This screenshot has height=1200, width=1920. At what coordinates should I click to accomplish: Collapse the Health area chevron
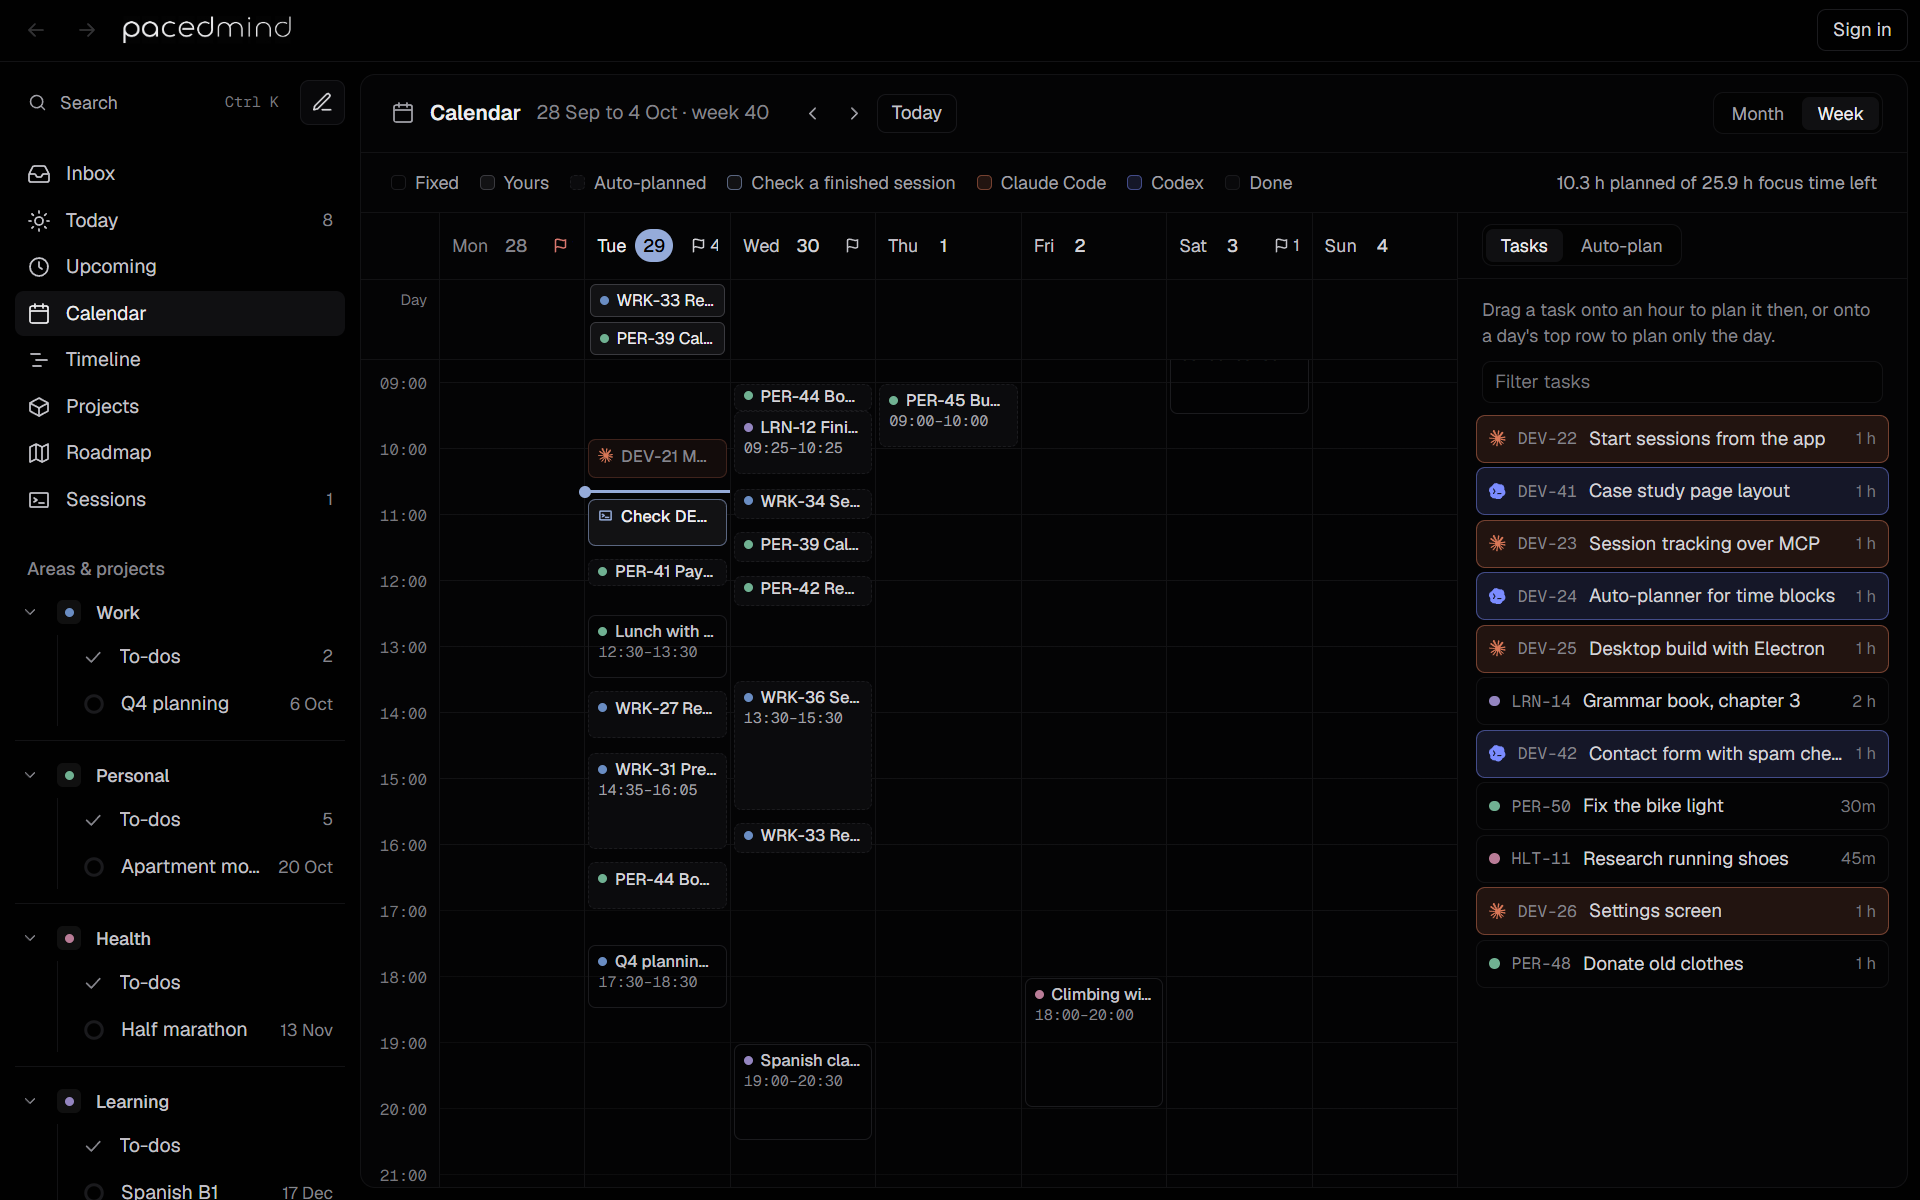pos(30,938)
